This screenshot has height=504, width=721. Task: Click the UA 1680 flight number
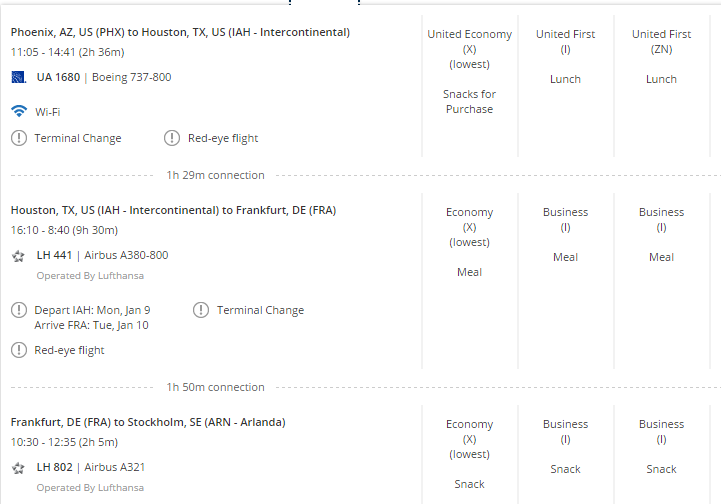pyautogui.click(x=58, y=77)
